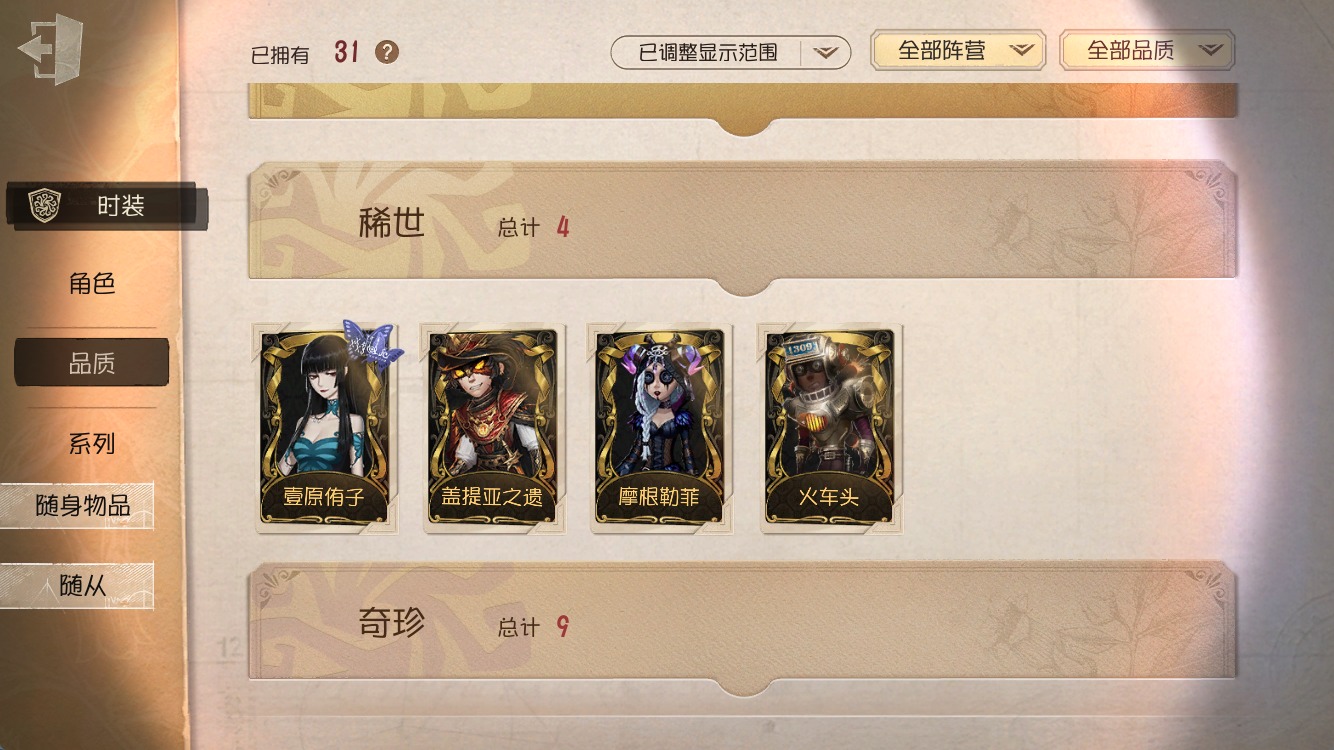Open the question mark help icon
1334x750 pixels.
click(387, 52)
